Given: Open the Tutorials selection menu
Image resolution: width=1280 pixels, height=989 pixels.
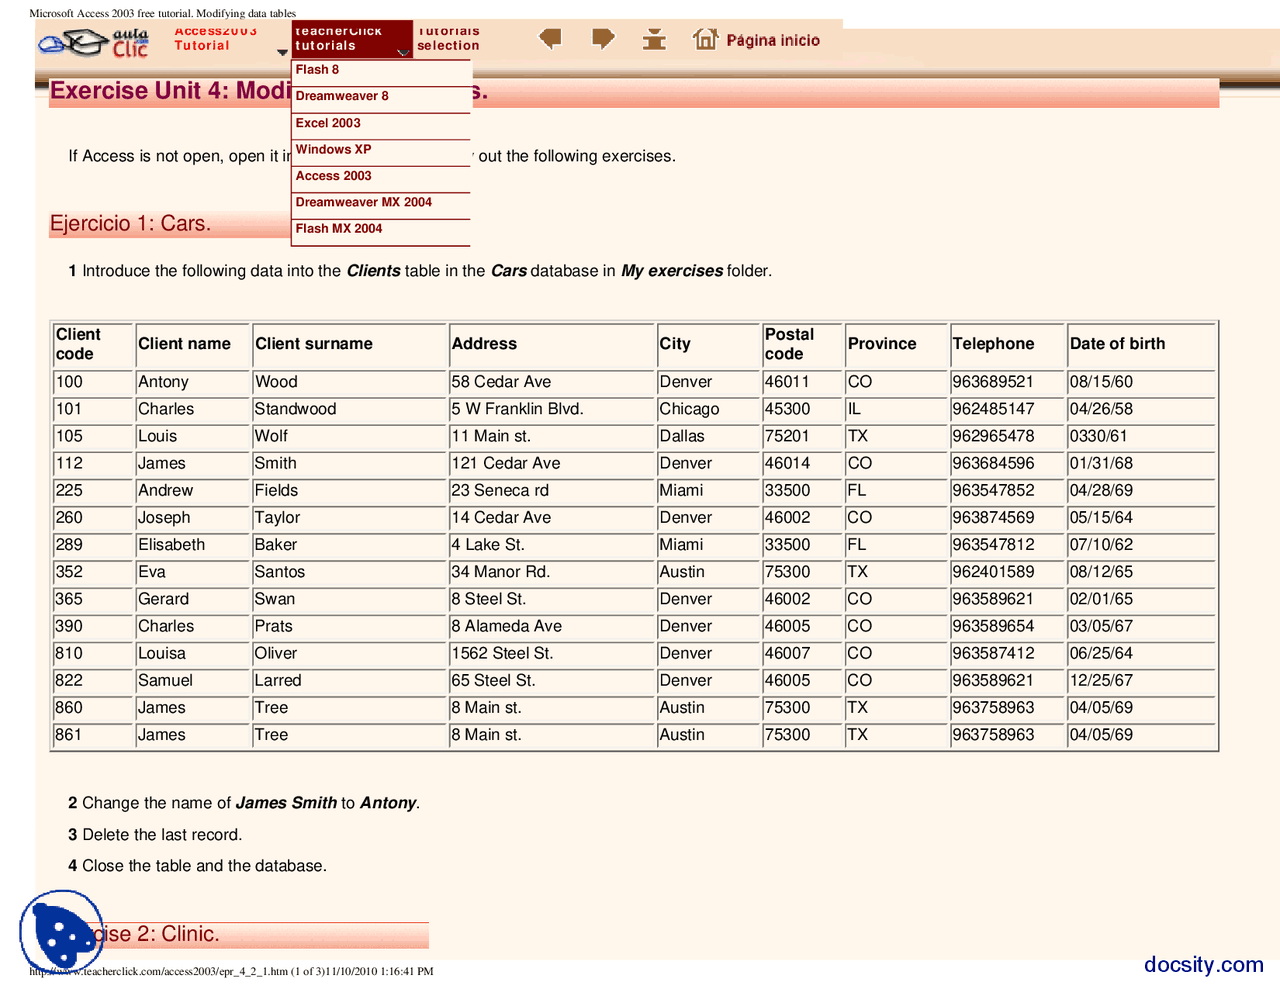Looking at the screenshot, I should [448, 40].
